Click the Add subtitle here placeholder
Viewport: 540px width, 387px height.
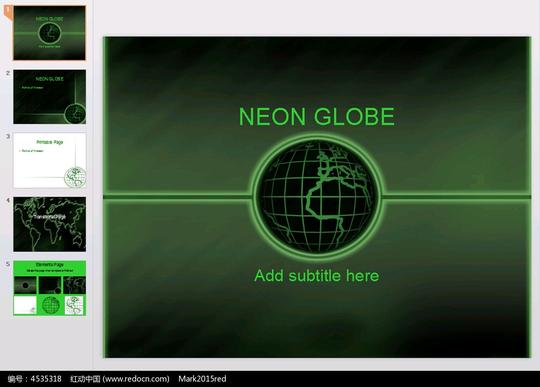(x=316, y=276)
